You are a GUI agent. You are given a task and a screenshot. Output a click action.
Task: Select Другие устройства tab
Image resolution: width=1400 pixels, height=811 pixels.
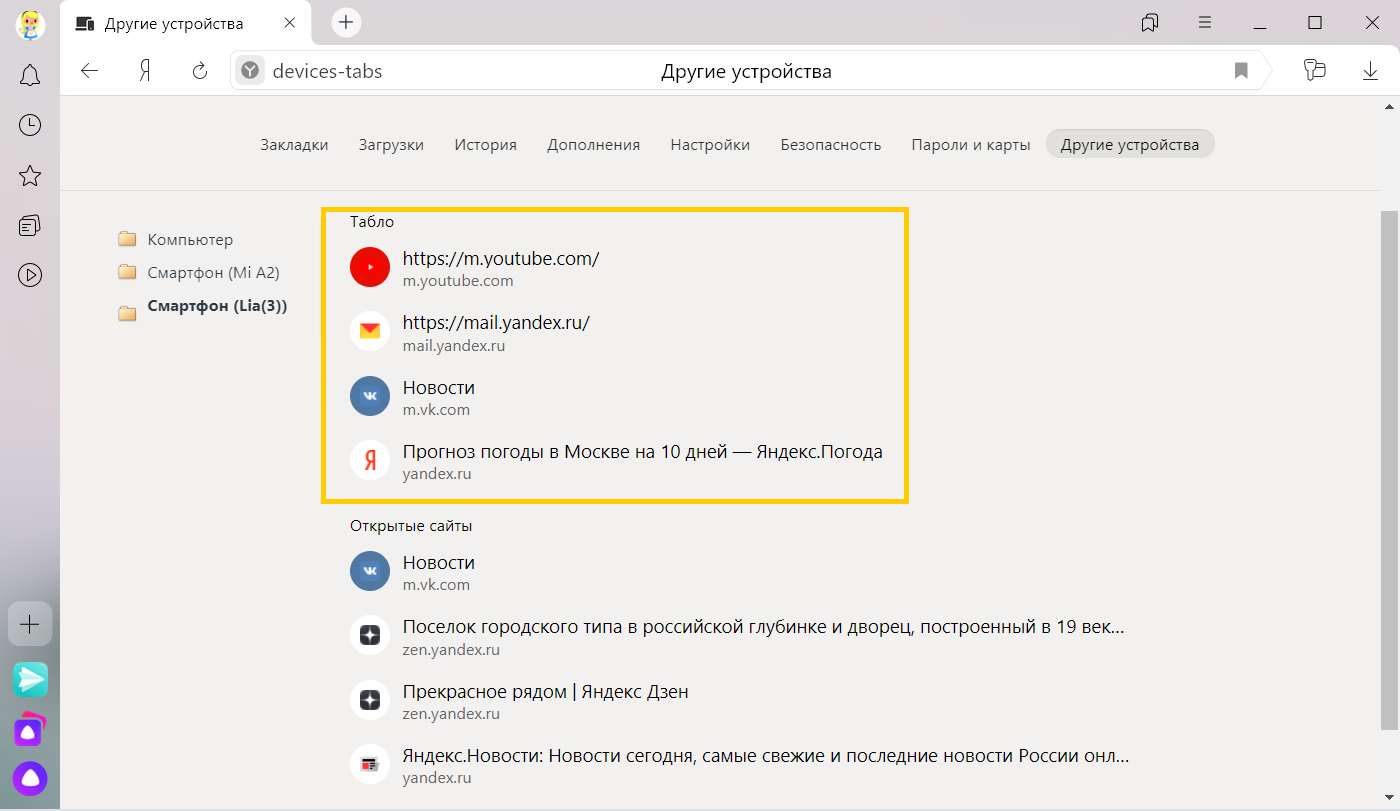coord(1130,145)
